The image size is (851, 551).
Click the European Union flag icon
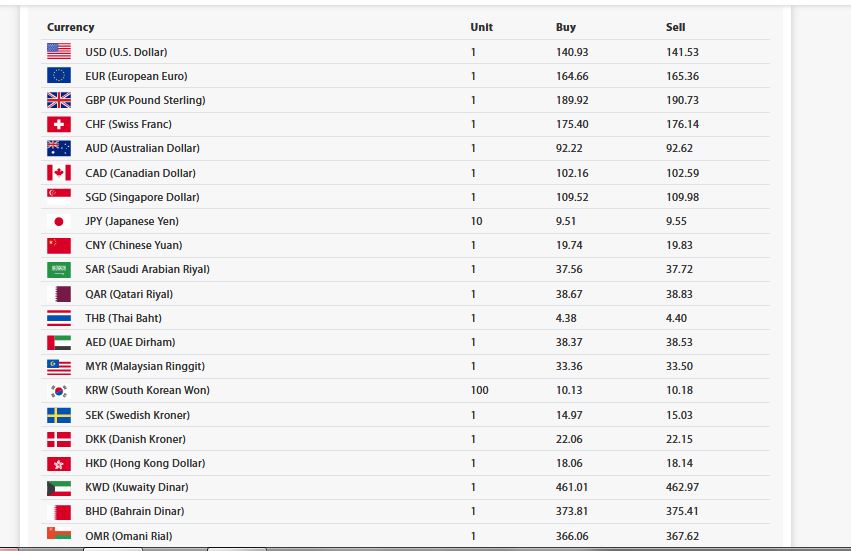(x=59, y=75)
